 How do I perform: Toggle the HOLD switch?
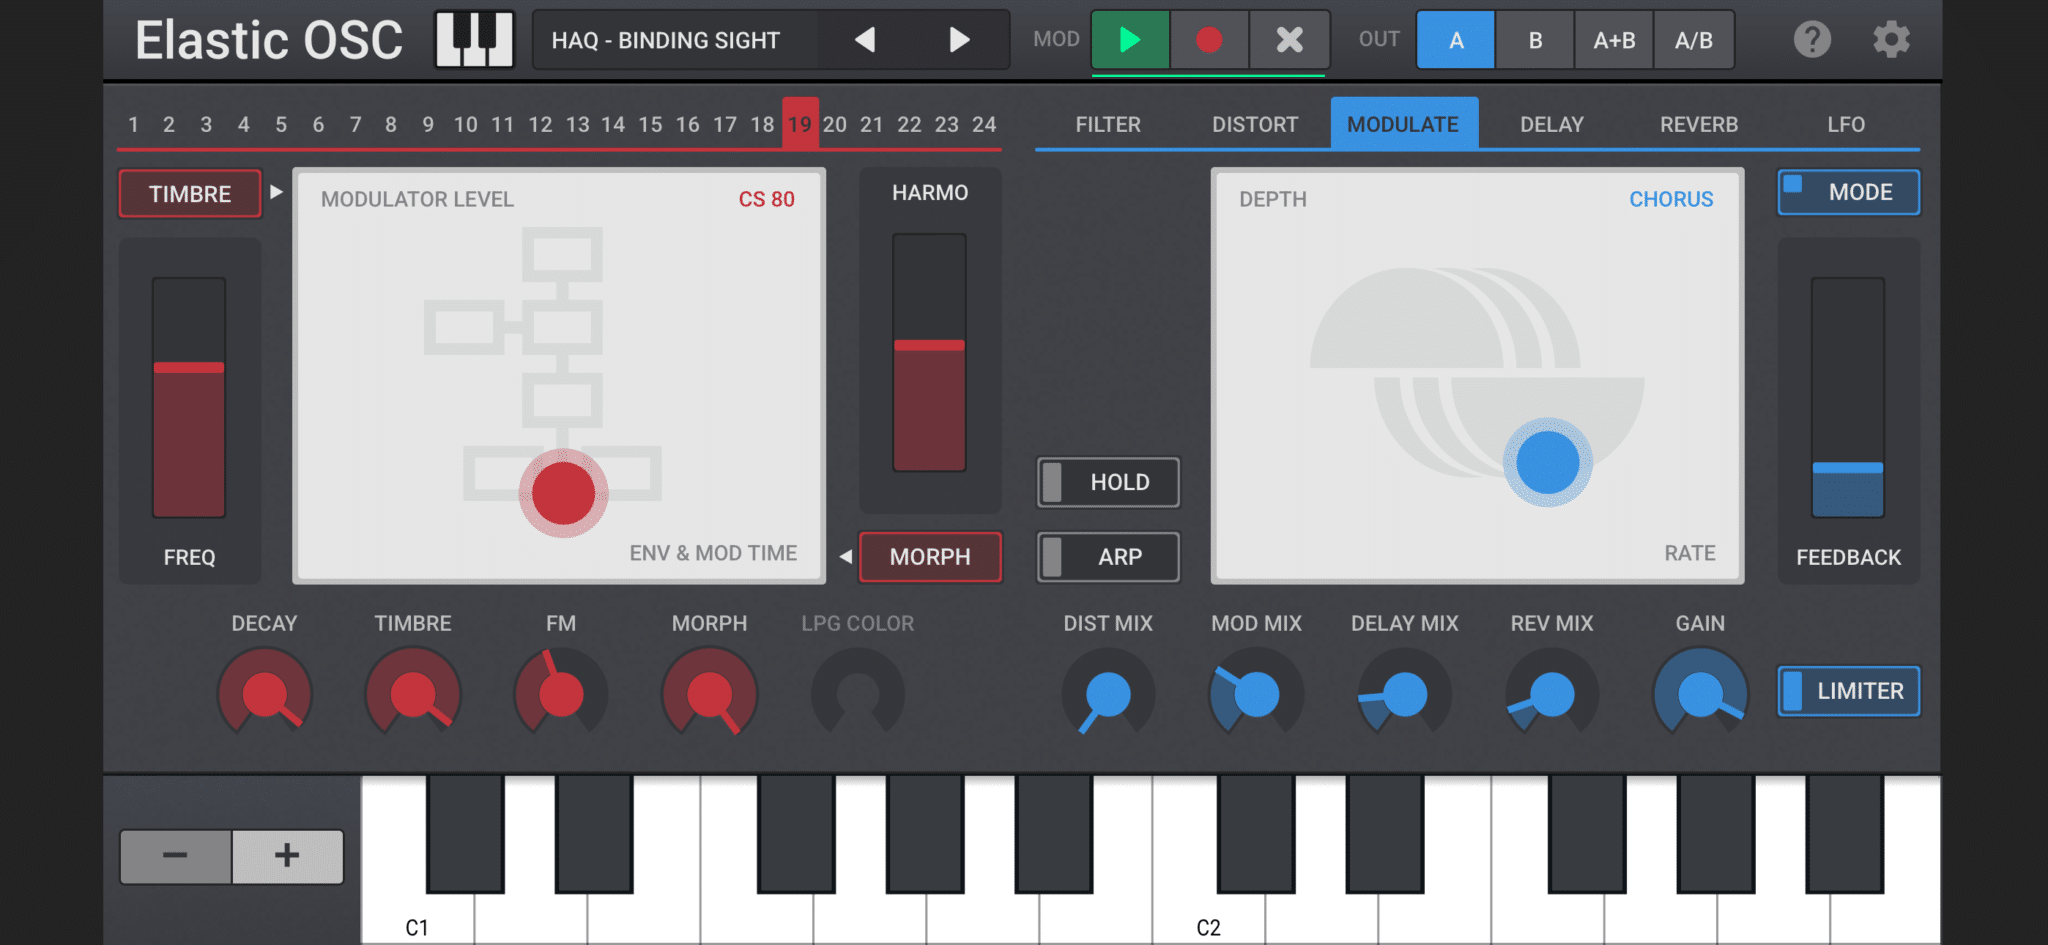click(x=1108, y=482)
